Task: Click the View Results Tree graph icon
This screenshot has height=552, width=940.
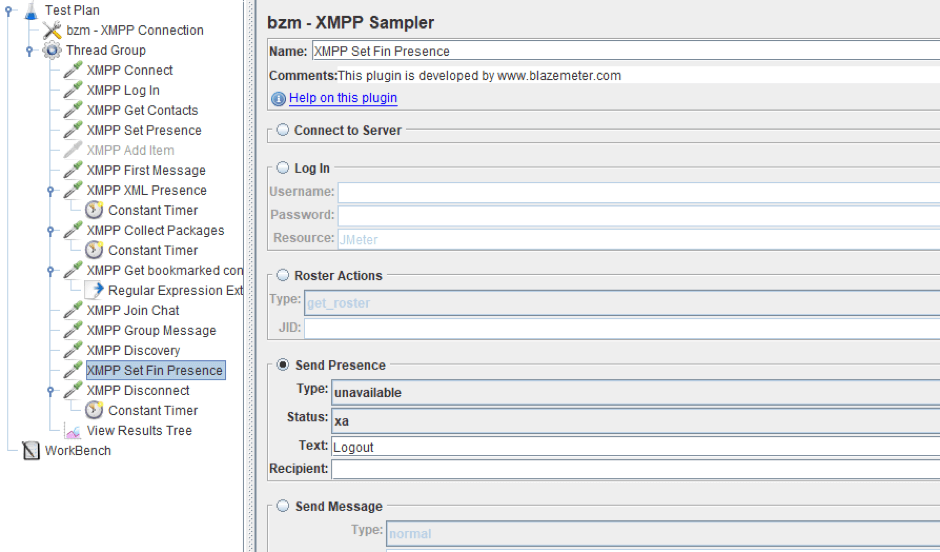Action: [73, 431]
